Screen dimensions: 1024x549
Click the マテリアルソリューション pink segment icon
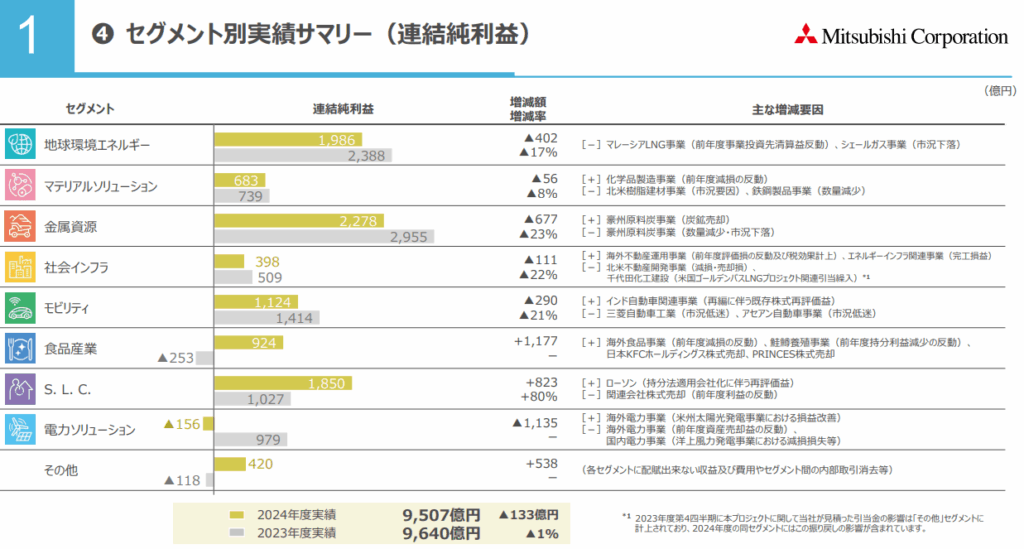[20, 185]
